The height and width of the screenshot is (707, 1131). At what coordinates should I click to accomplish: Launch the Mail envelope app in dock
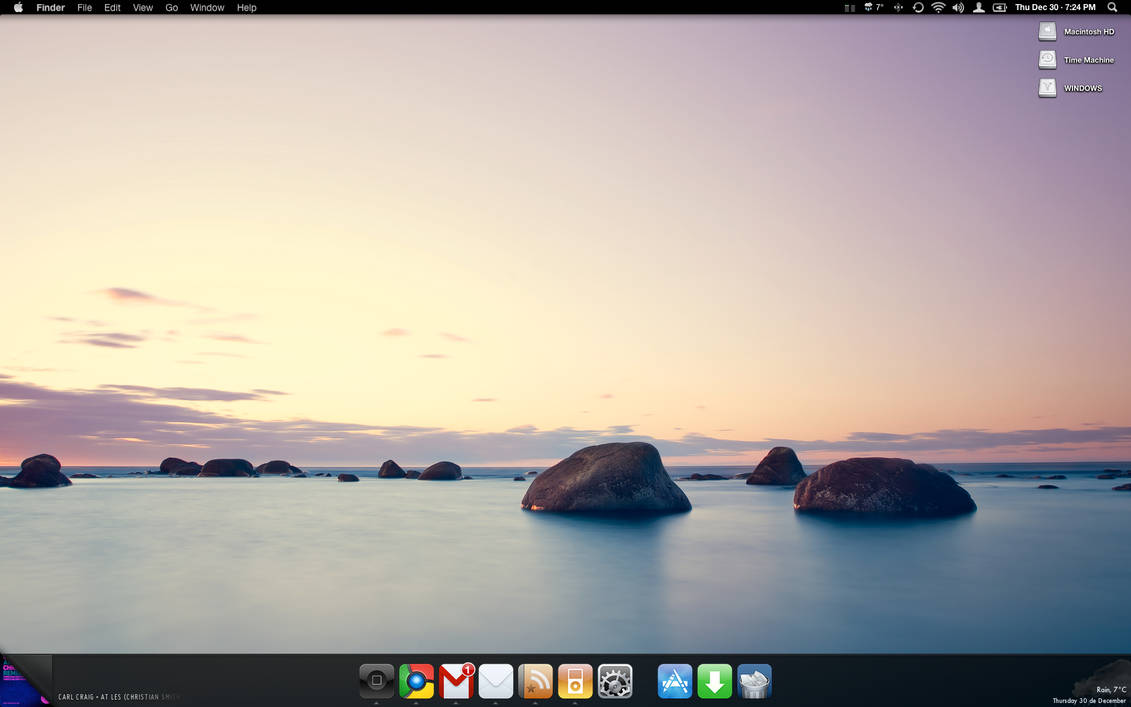pos(495,682)
